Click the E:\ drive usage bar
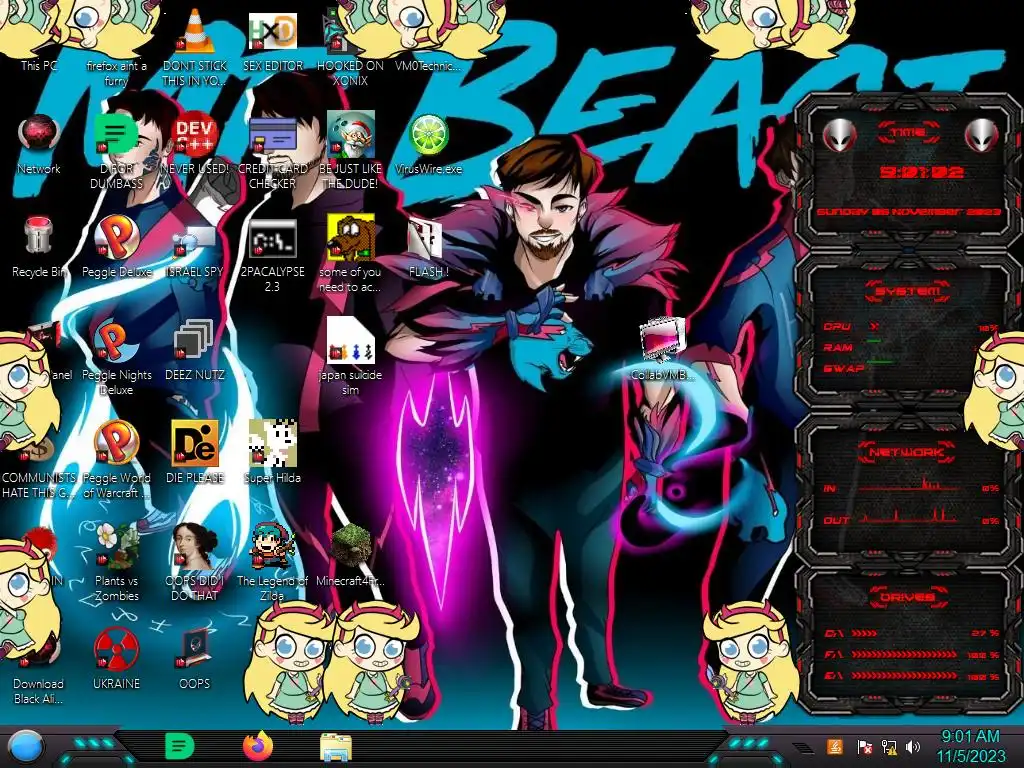 click(912, 676)
